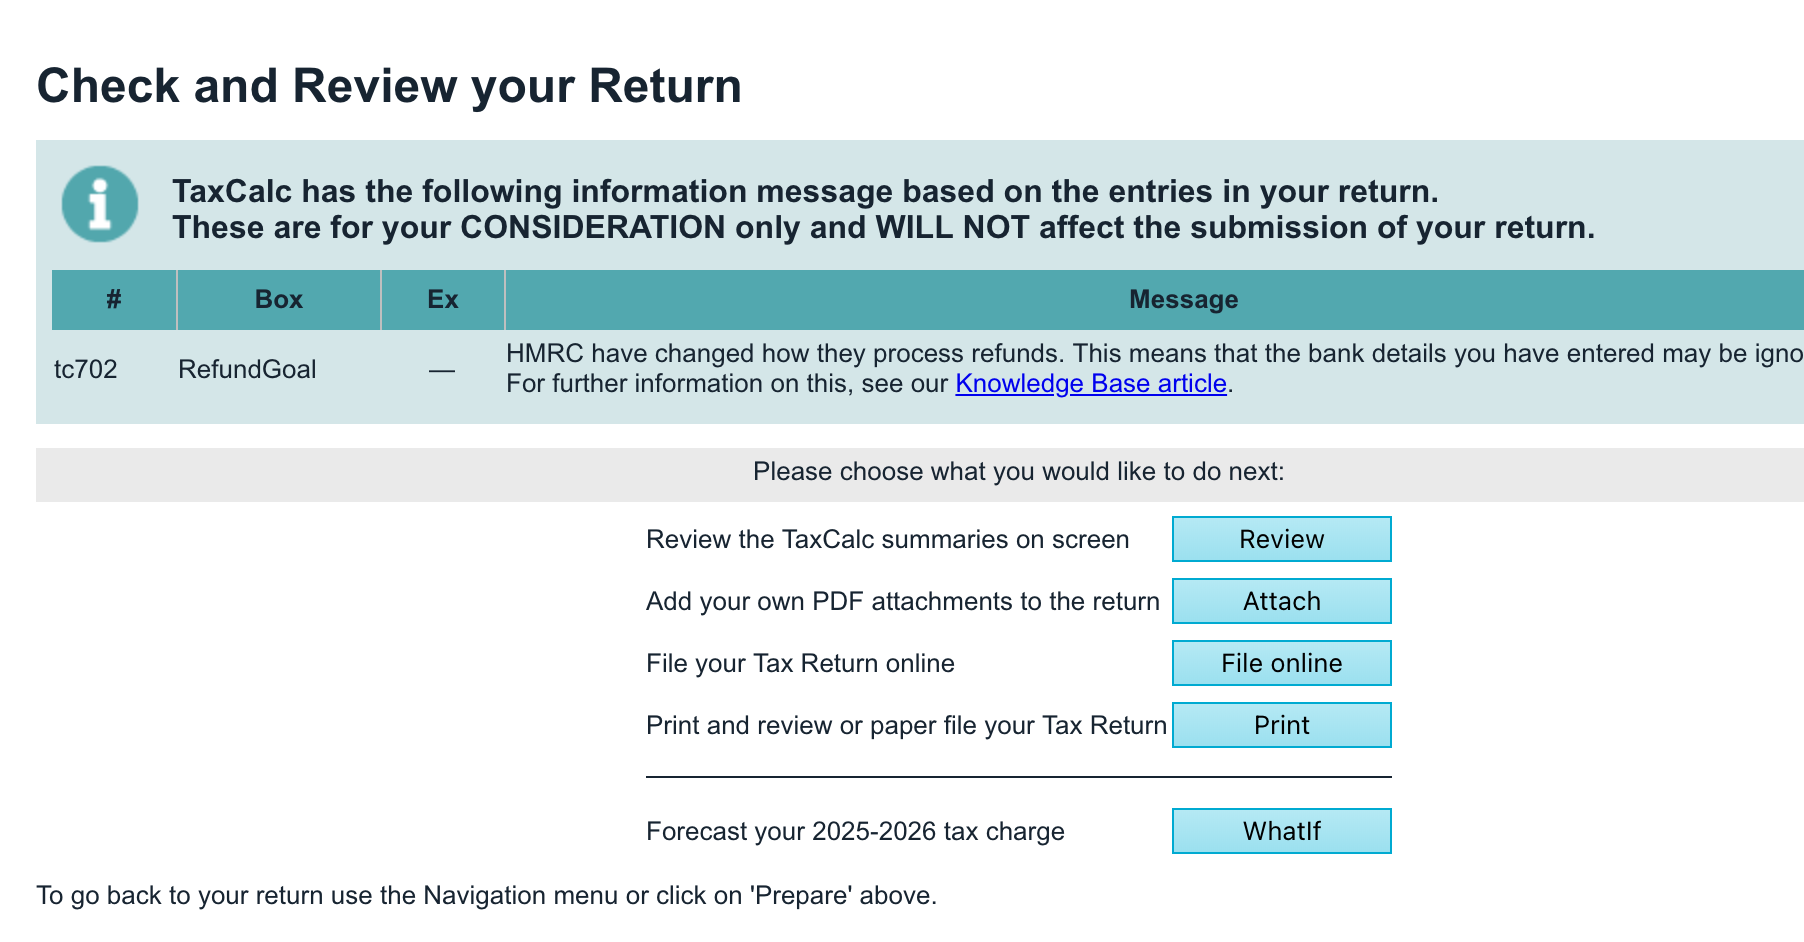1804x942 pixels.
Task: Click the '#' column header
Action: [114, 299]
